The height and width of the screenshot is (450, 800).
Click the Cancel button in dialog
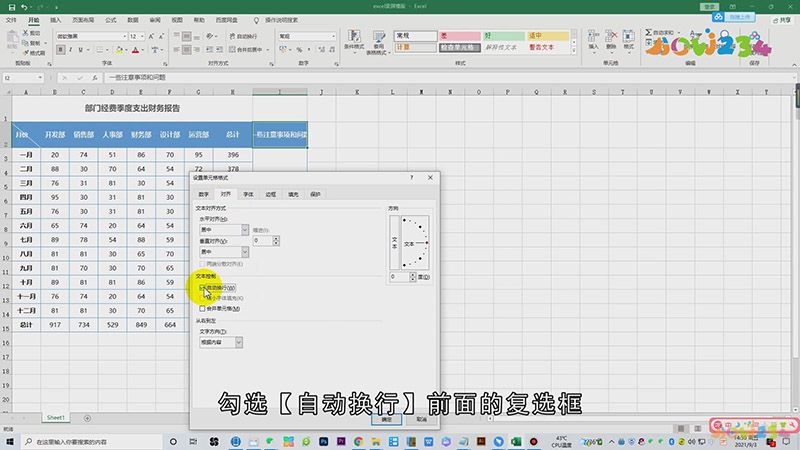click(x=421, y=419)
